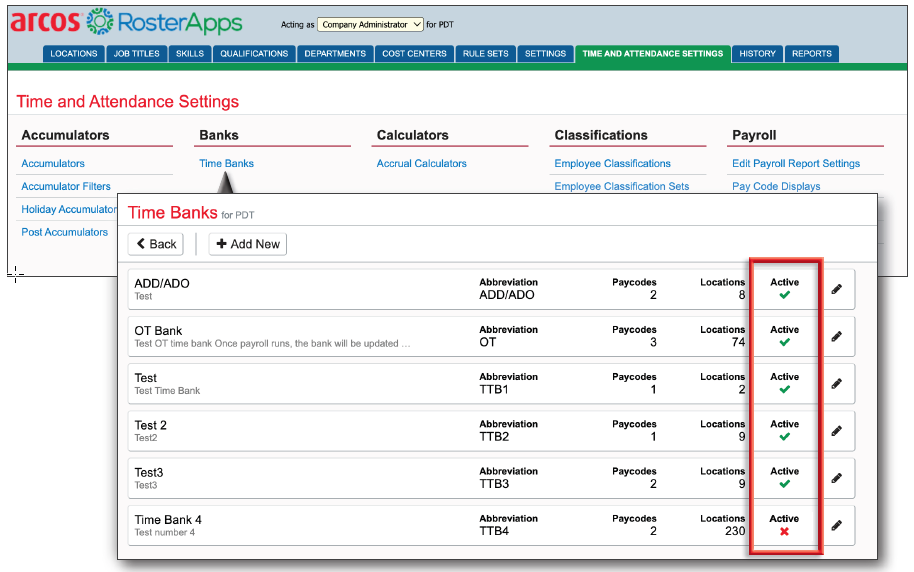Select the OT Bank row title

tap(159, 331)
